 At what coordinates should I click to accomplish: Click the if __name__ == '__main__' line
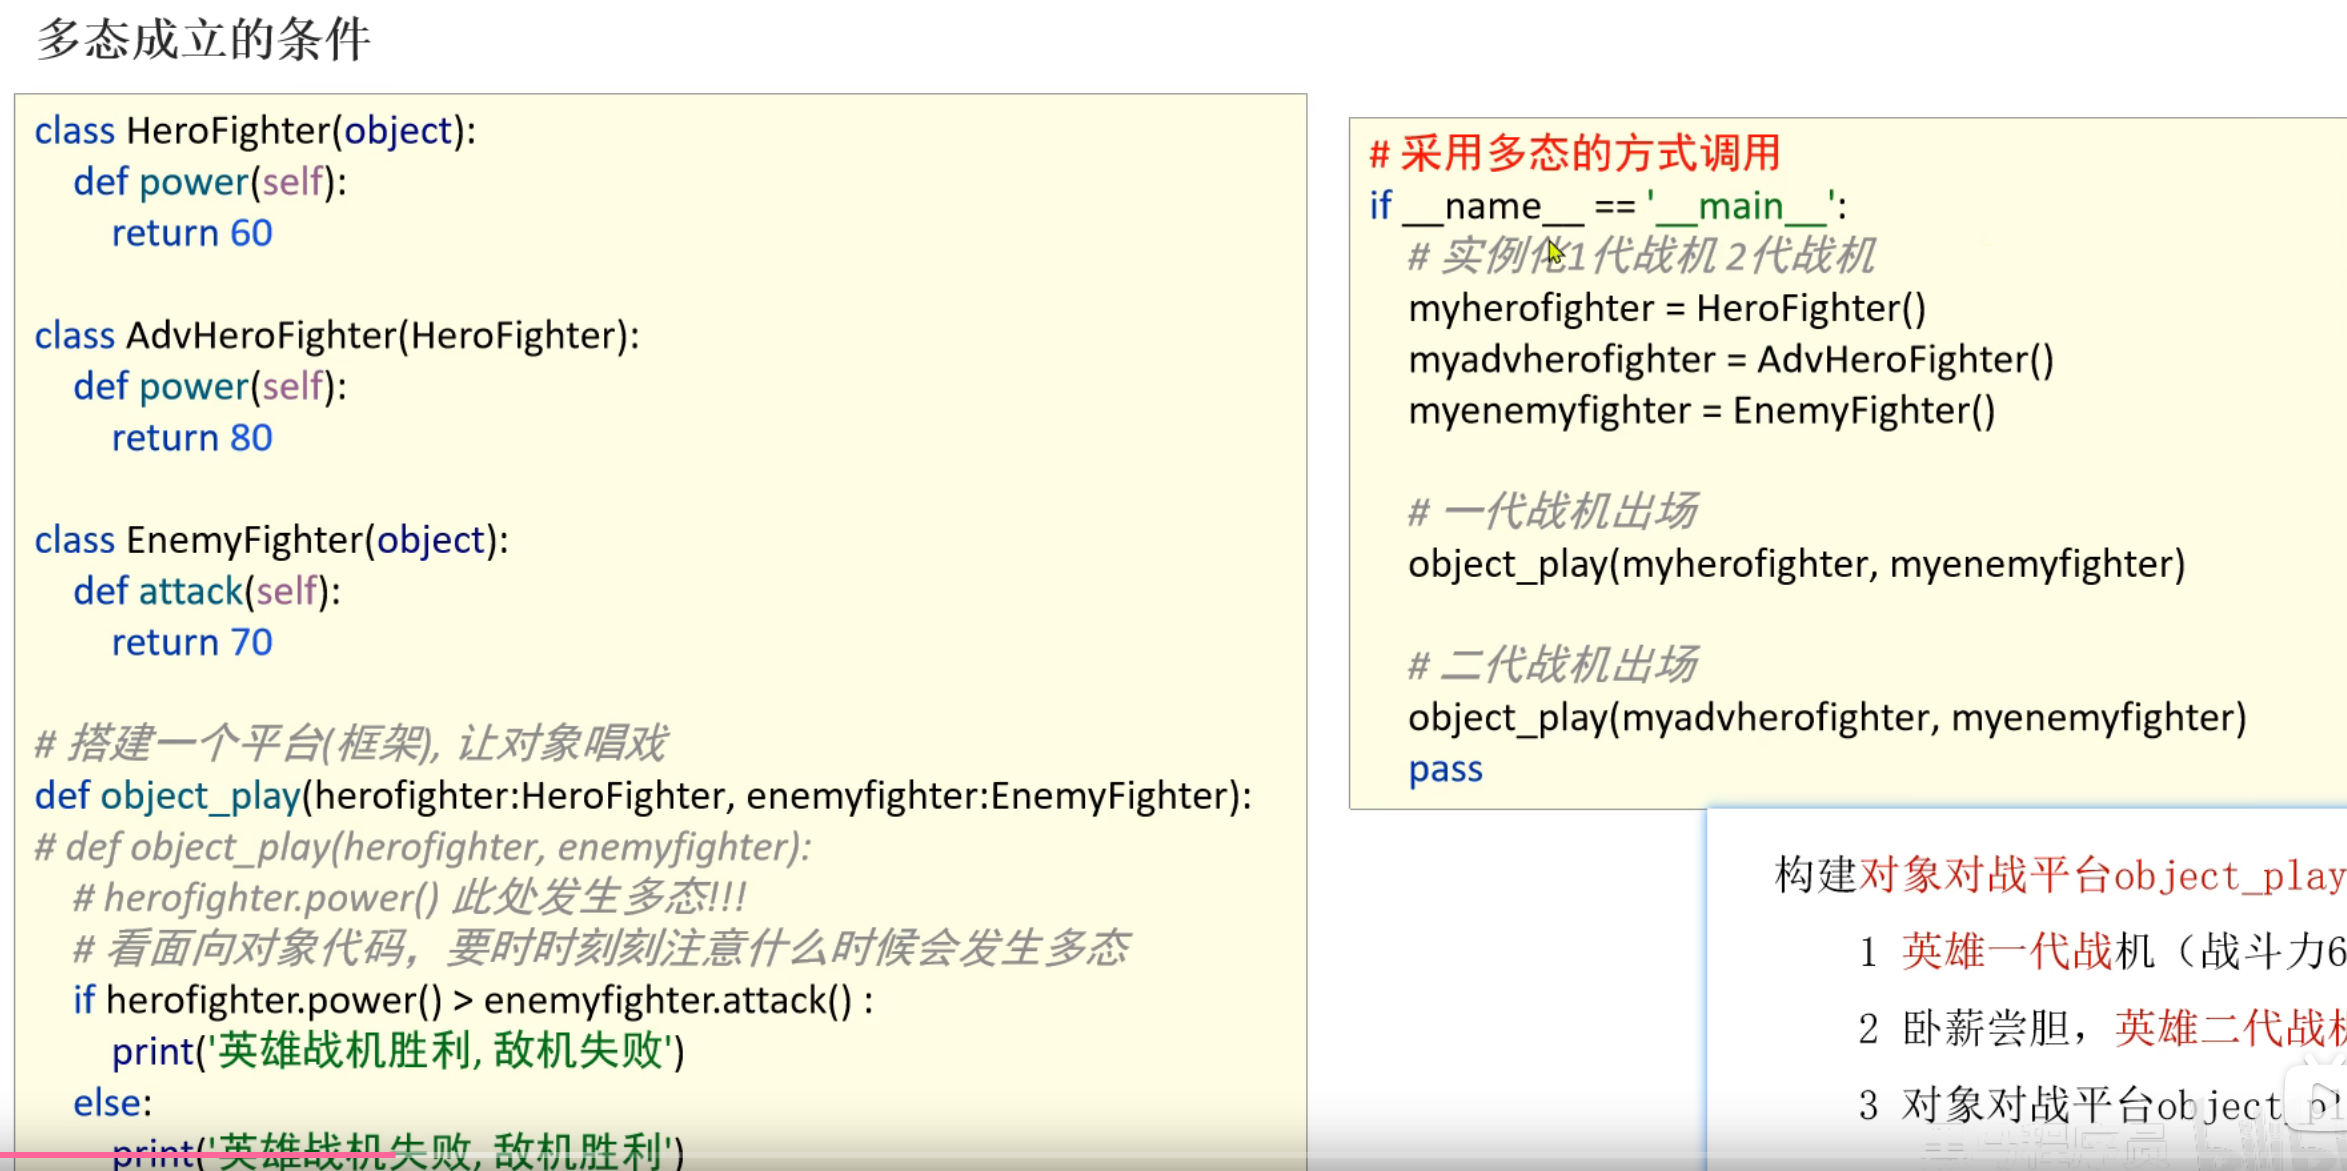pos(1607,206)
